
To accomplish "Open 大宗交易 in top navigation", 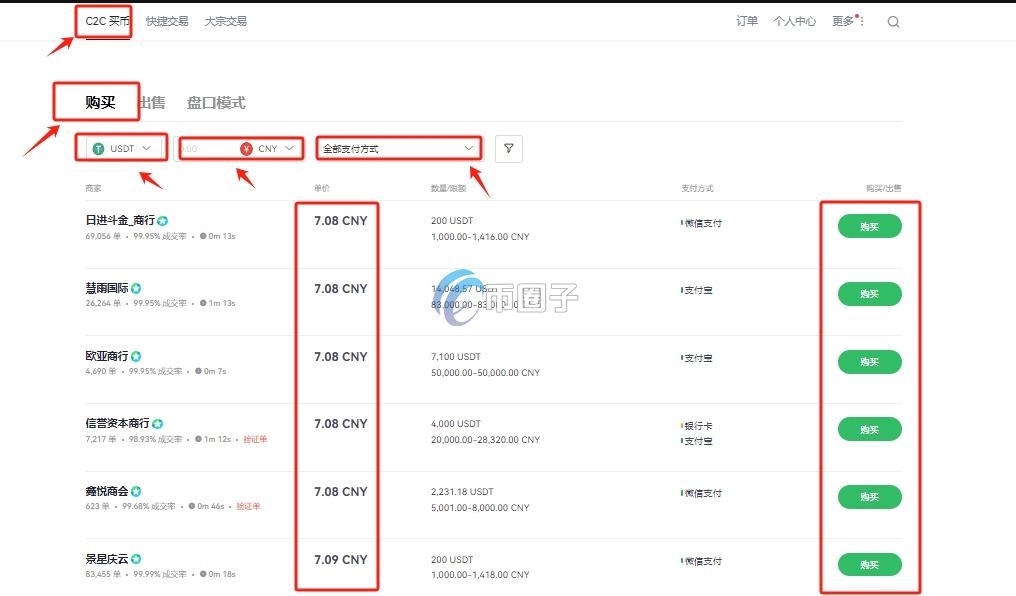I will (x=225, y=21).
